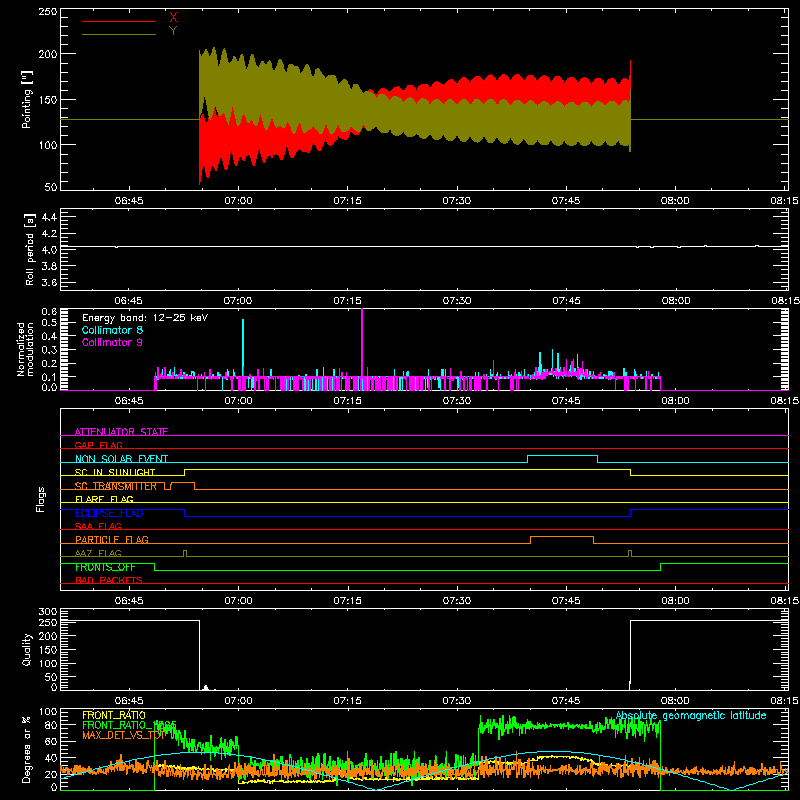Screen dimensions: 800x800
Task: Click '150' on Pointing y-axis
Action: click(48, 100)
